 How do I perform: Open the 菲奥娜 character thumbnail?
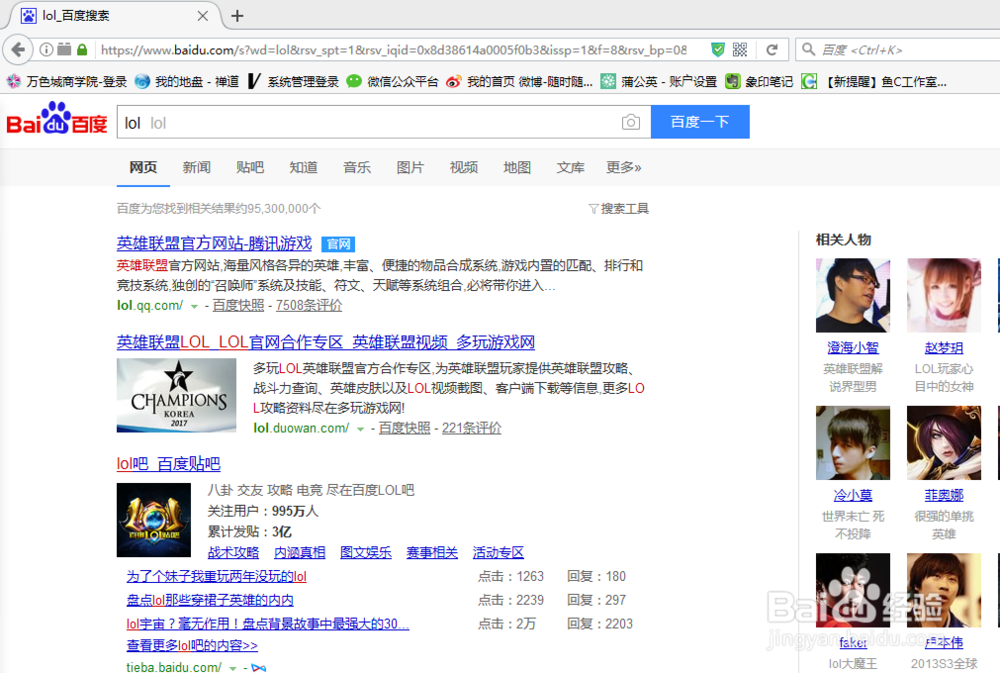click(944, 443)
